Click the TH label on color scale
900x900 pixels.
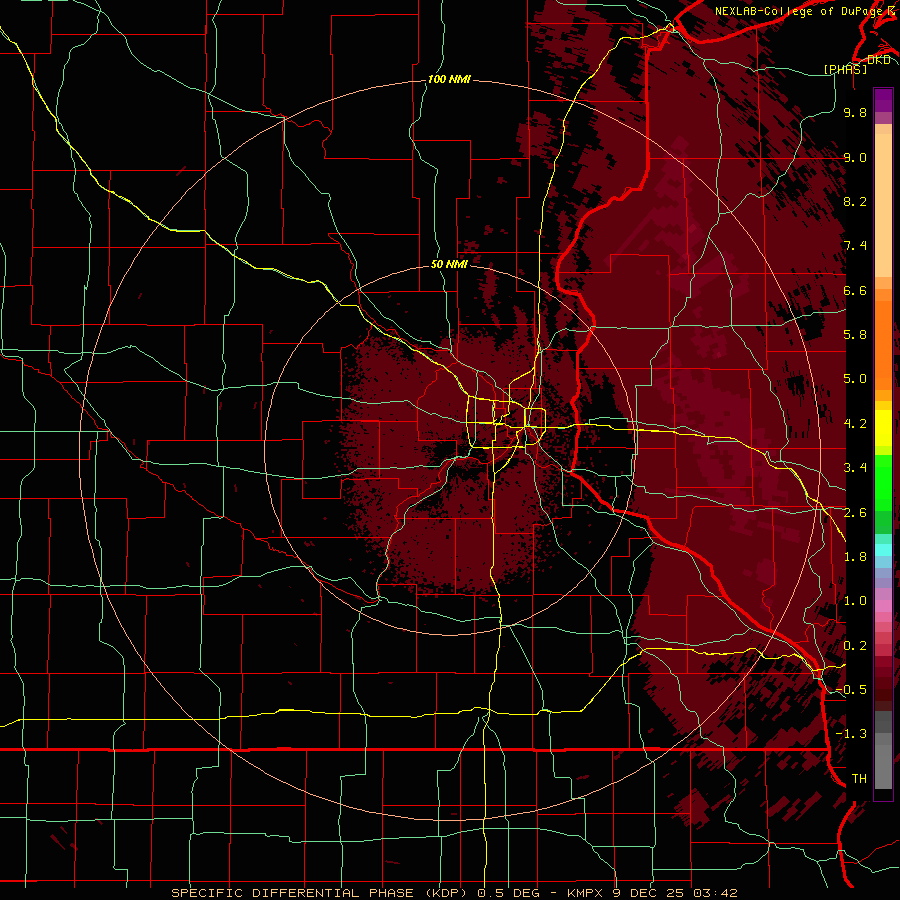coord(859,779)
